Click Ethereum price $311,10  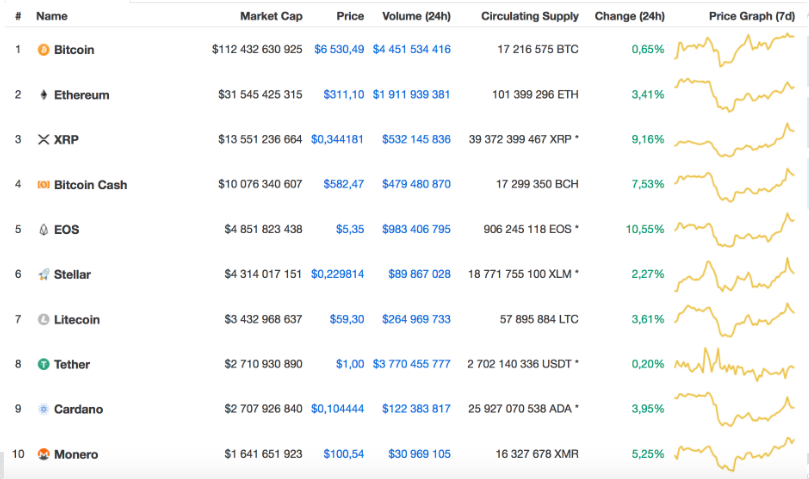click(344, 94)
